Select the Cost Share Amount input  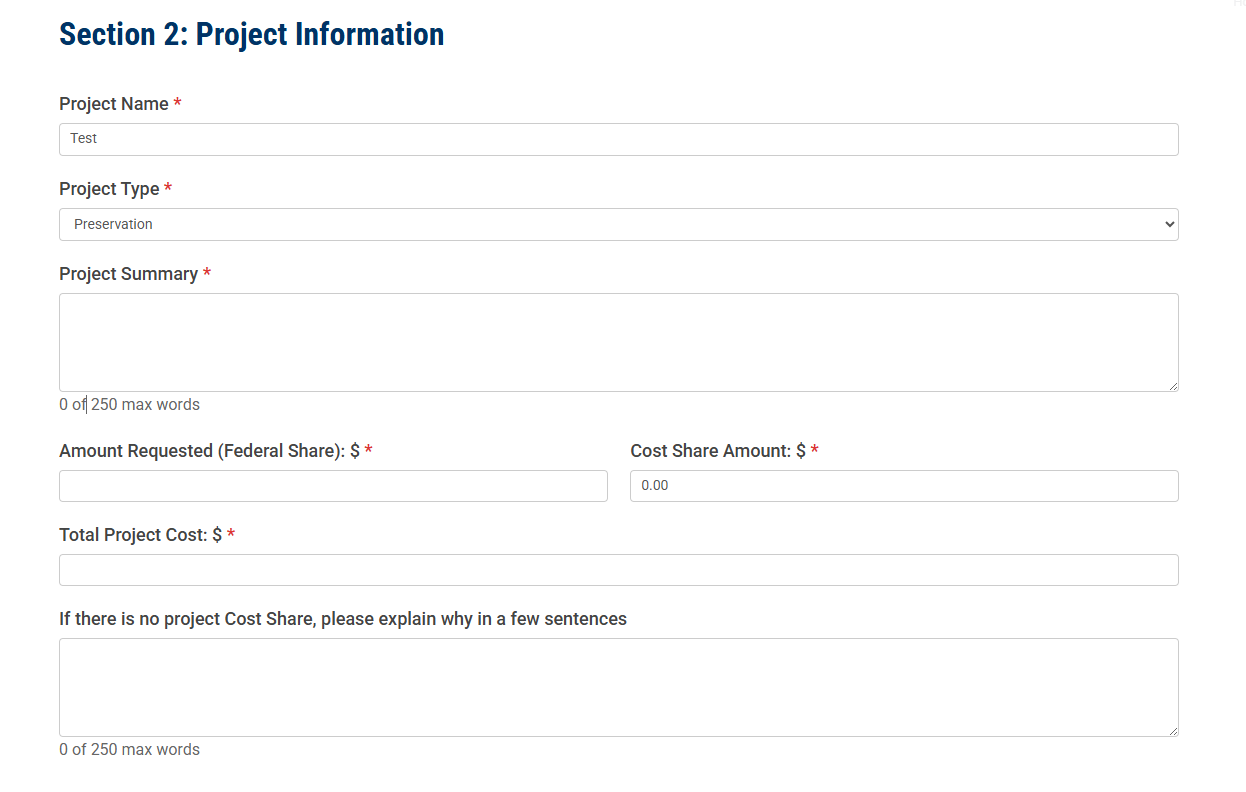(x=904, y=486)
